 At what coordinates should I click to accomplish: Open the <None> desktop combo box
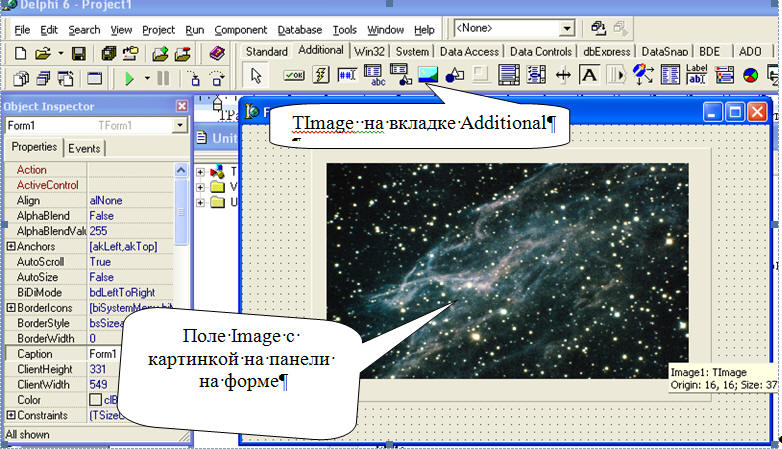(x=514, y=28)
